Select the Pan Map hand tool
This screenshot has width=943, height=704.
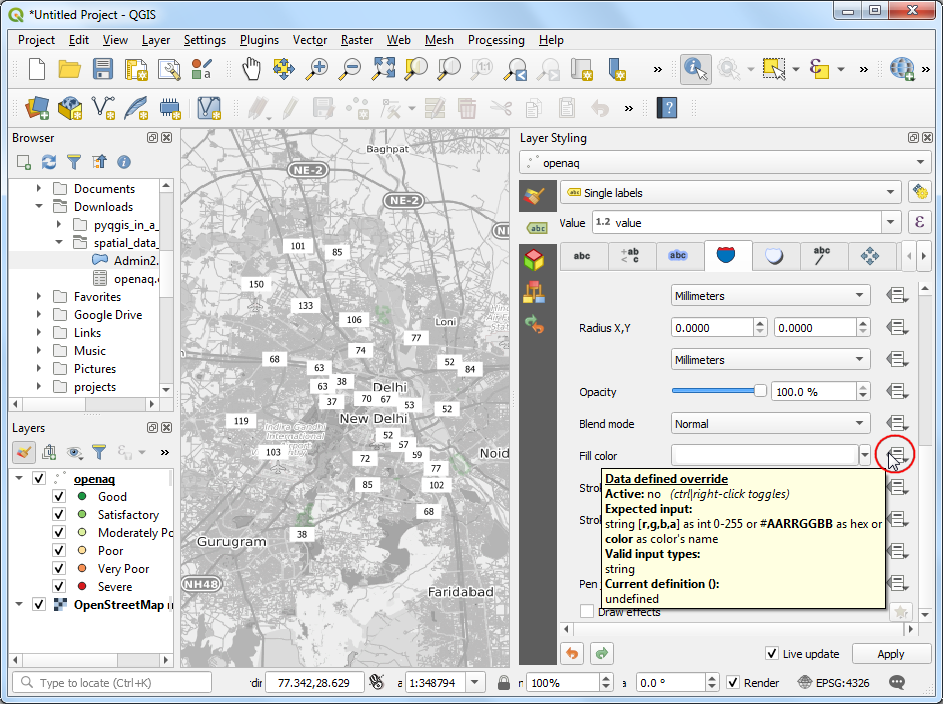pyautogui.click(x=251, y=69)
